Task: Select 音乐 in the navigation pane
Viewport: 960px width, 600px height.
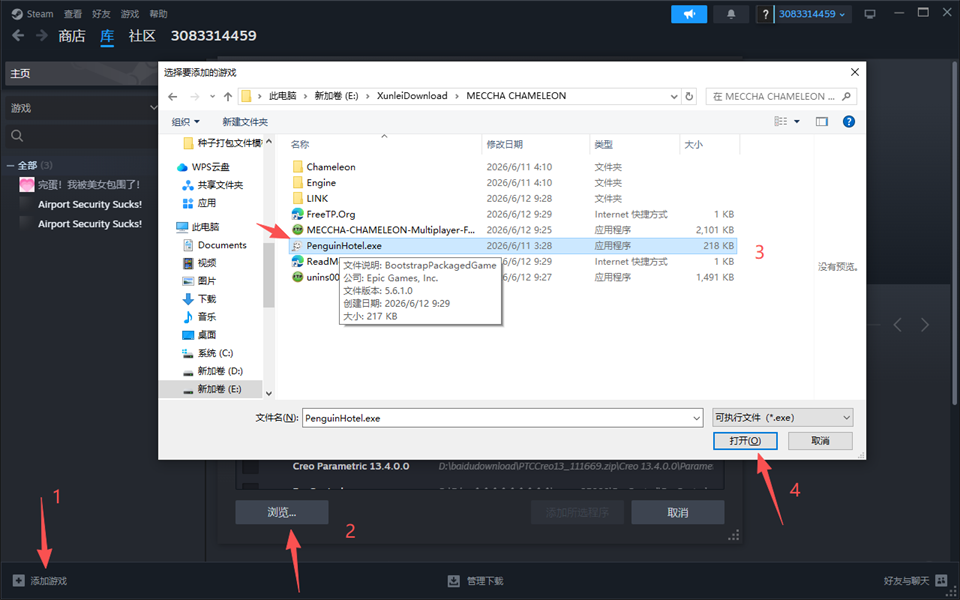Action: click(x=206, y=317)
